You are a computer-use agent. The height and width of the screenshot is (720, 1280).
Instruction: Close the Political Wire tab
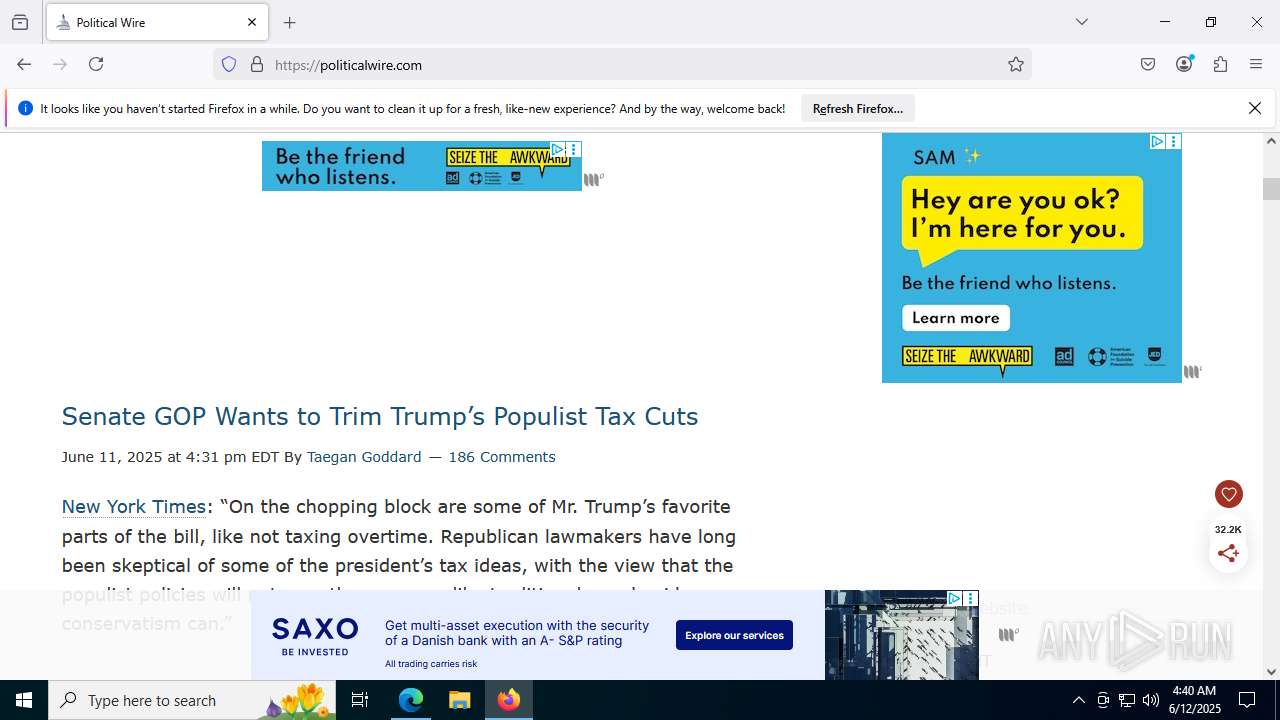click(x=252, y=22)
